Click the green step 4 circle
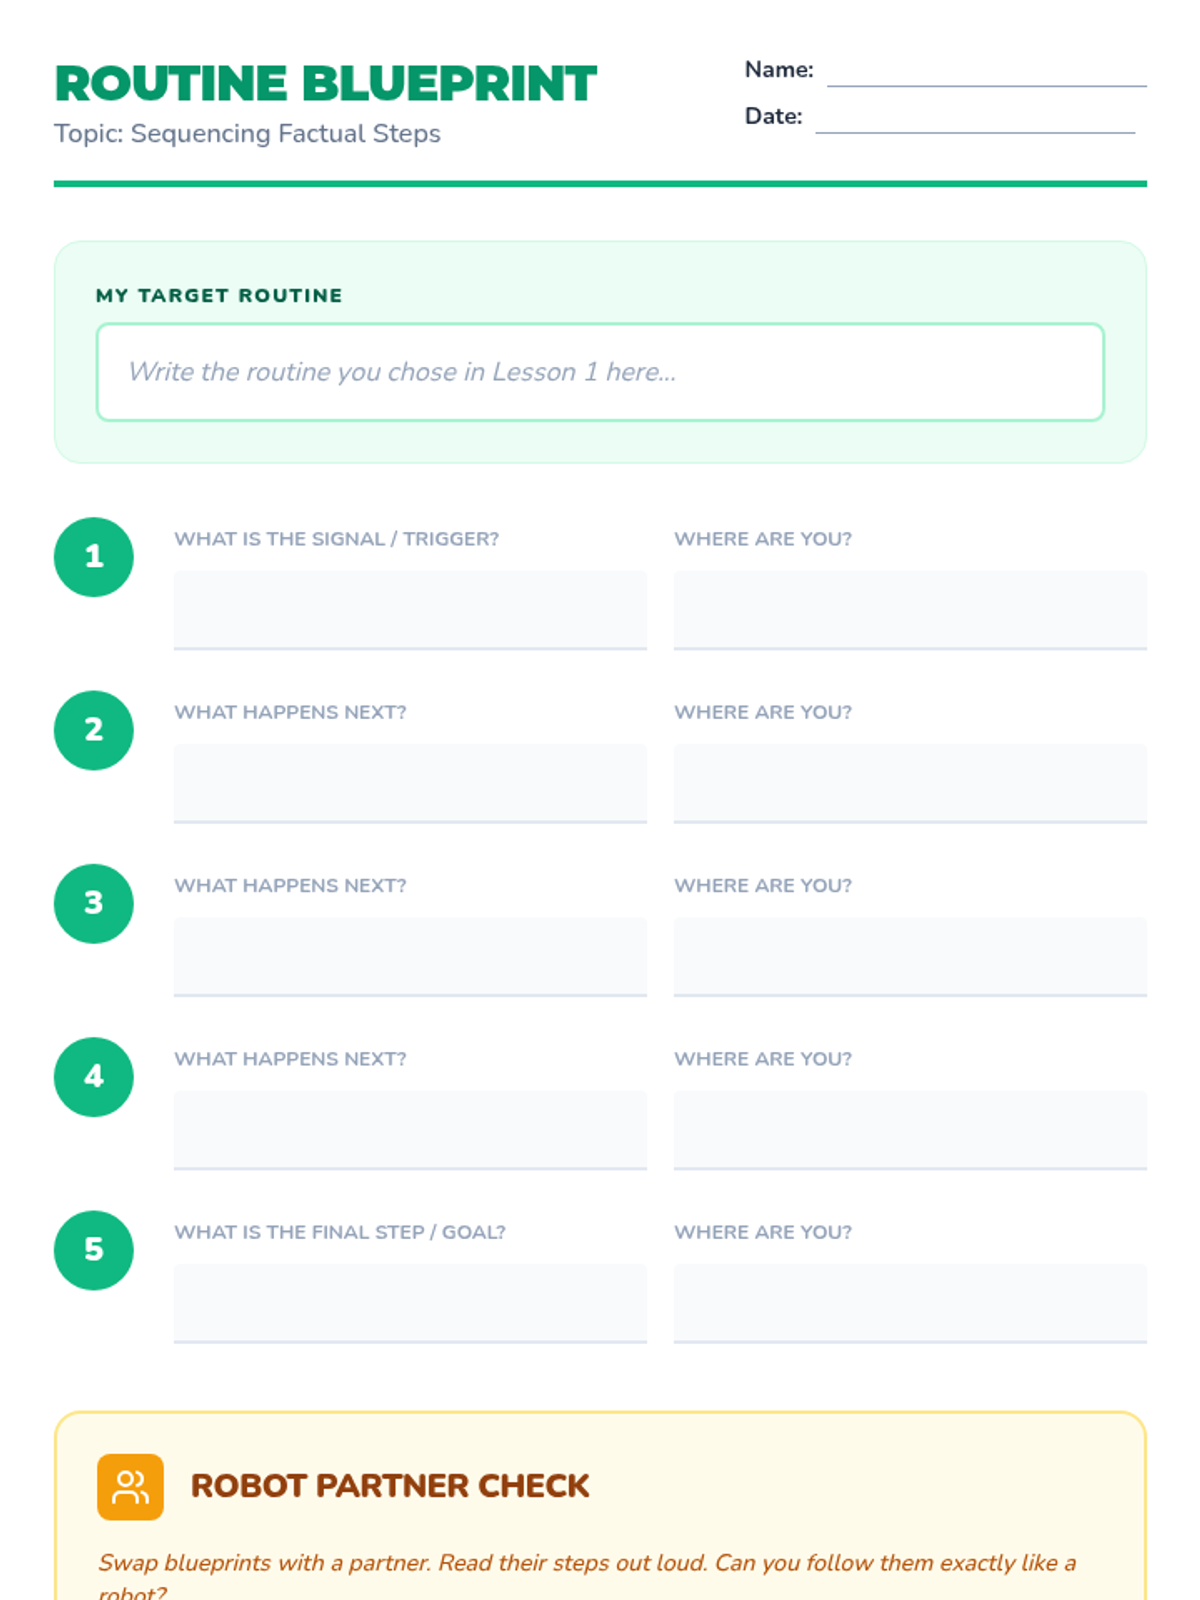Image resolution: width=1200 pixels, height=1600 pixels. 94,1077
